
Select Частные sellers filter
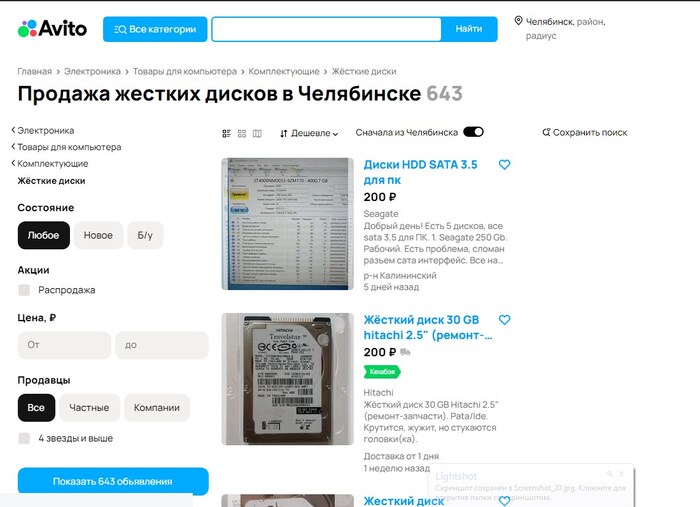pyautogui.click(x=89, y=408)
